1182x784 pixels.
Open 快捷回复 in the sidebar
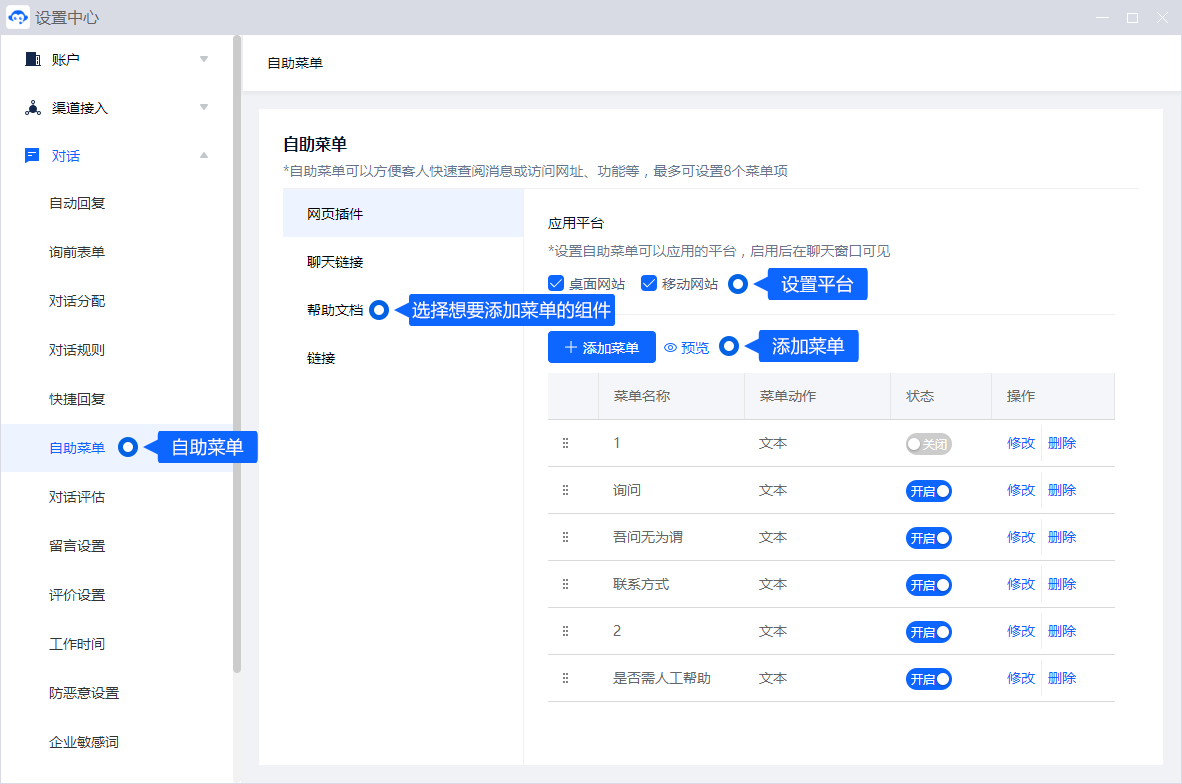(77, 399)
